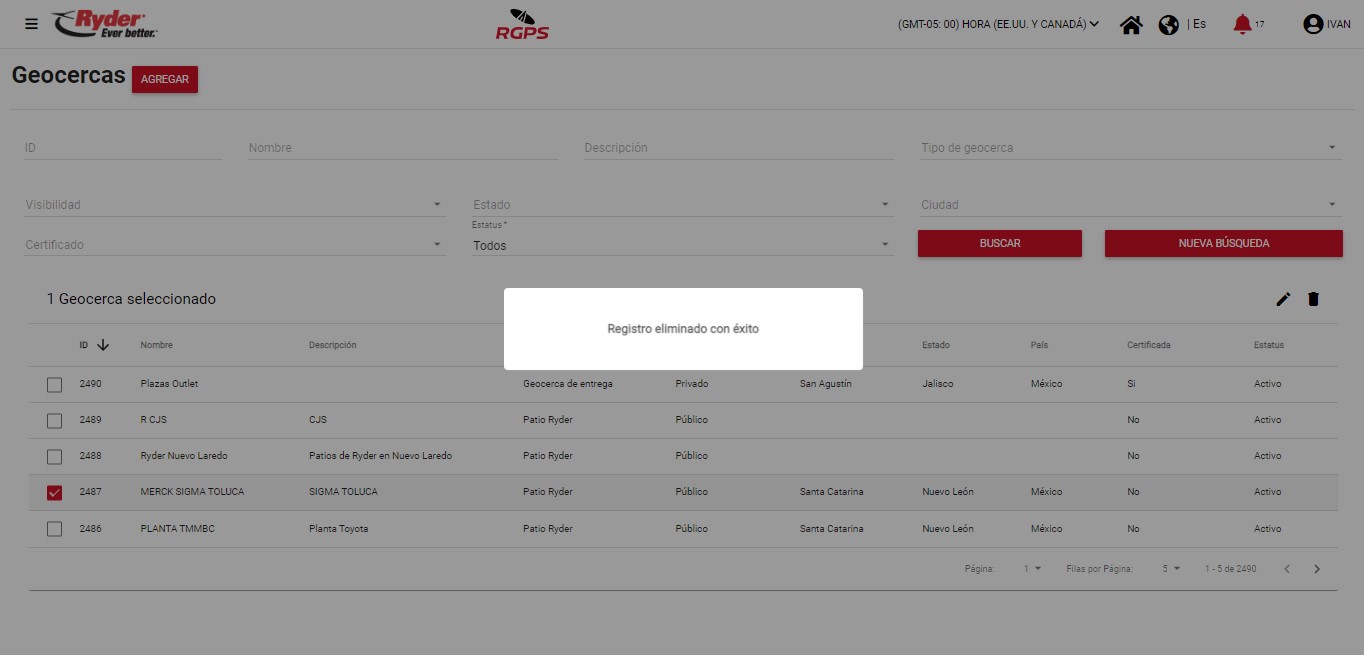The image size is (1364, 655).
Task: Go to next page arrow
Action: click(x=1317, y=569)
